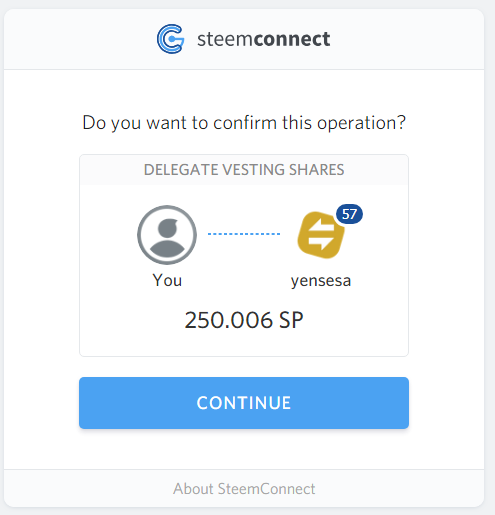Click the yensesa username label
Viewport: 495px width, 515px height.
point(321,281)
